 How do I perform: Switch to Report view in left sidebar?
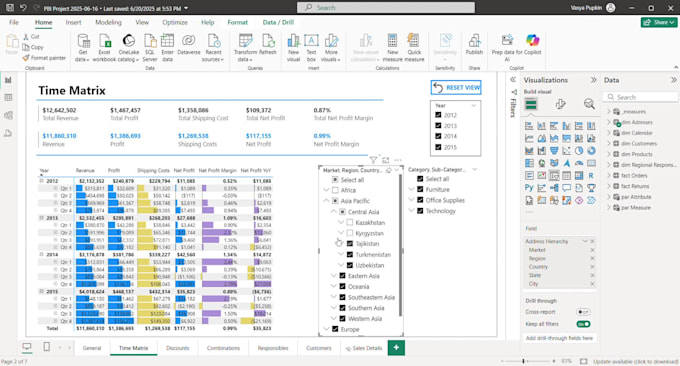click(x=8, y=80)
